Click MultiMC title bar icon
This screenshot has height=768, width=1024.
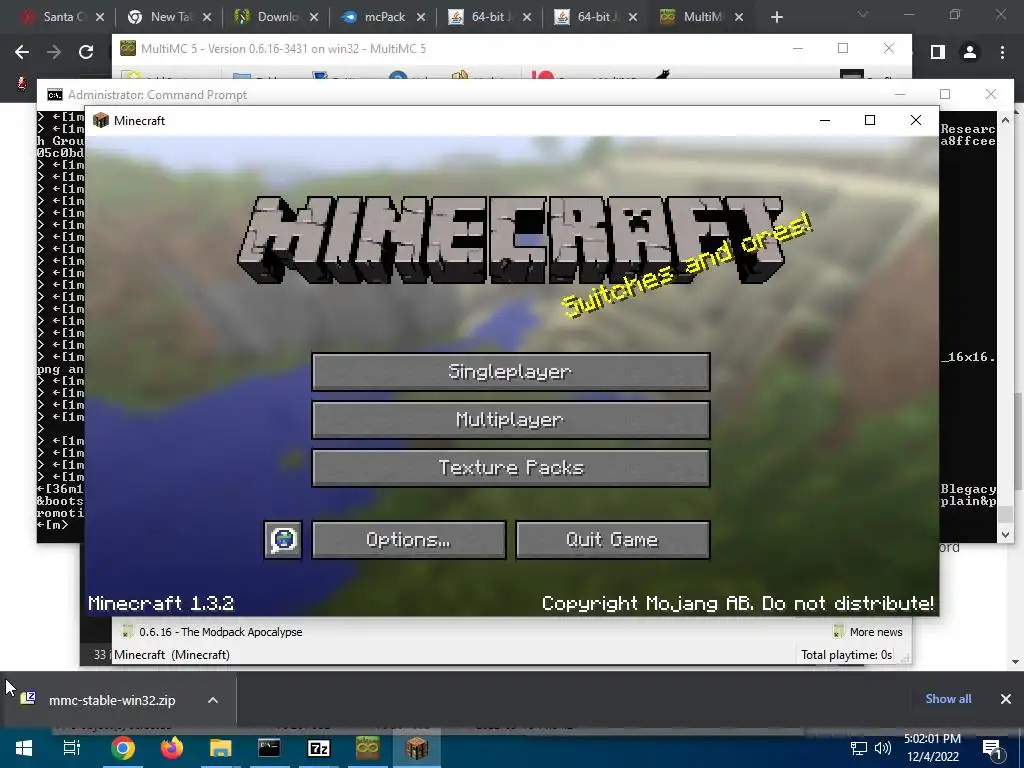point(128,48)
